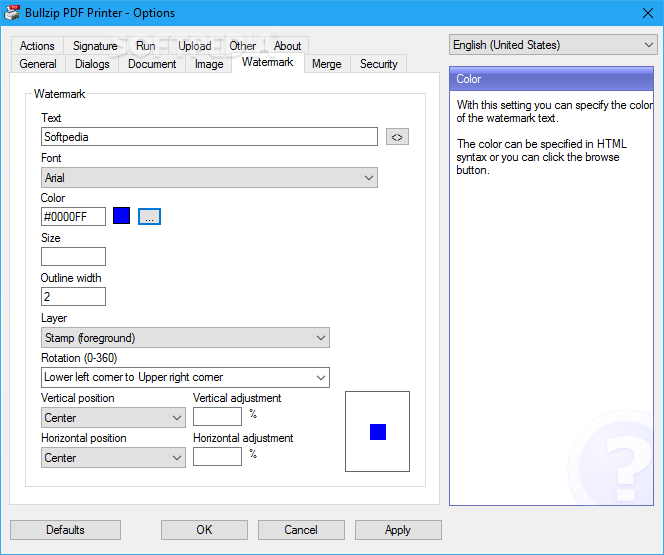Click the Outline width field
The height and width of the screenshot is (555, 664).
point(73,296)
